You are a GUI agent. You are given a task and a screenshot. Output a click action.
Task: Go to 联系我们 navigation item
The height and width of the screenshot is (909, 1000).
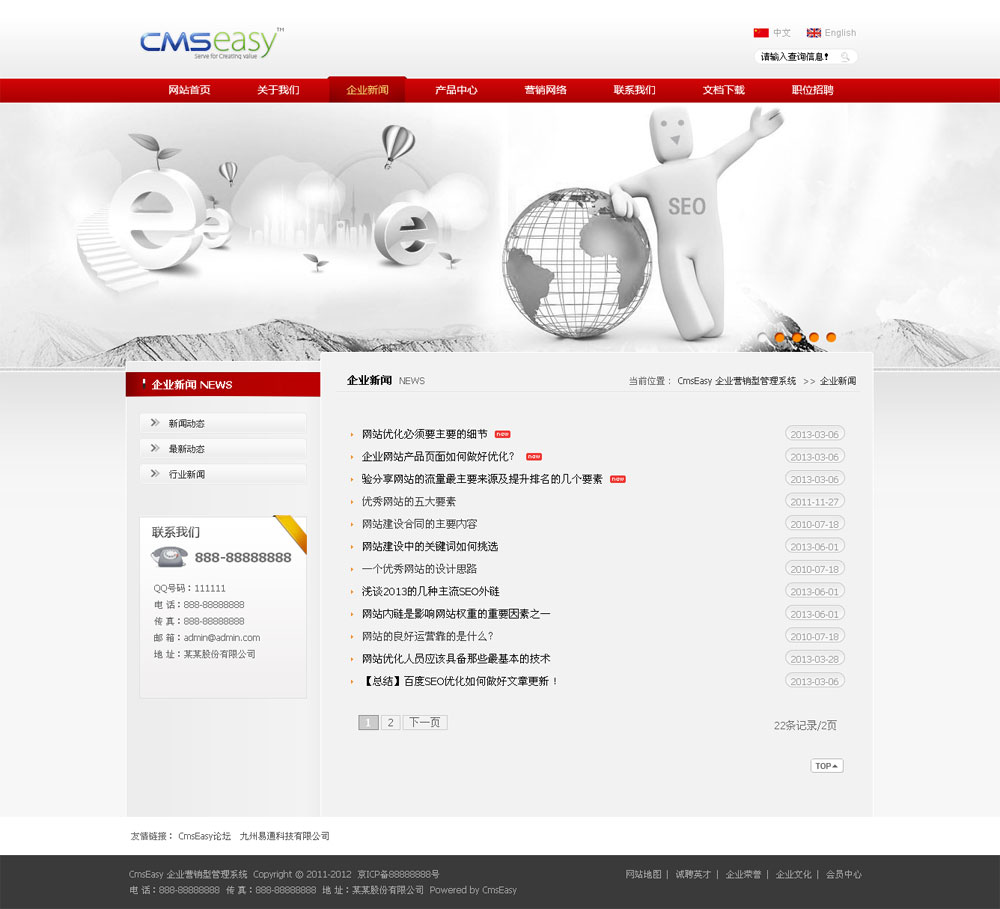click(x=634, y=90)
